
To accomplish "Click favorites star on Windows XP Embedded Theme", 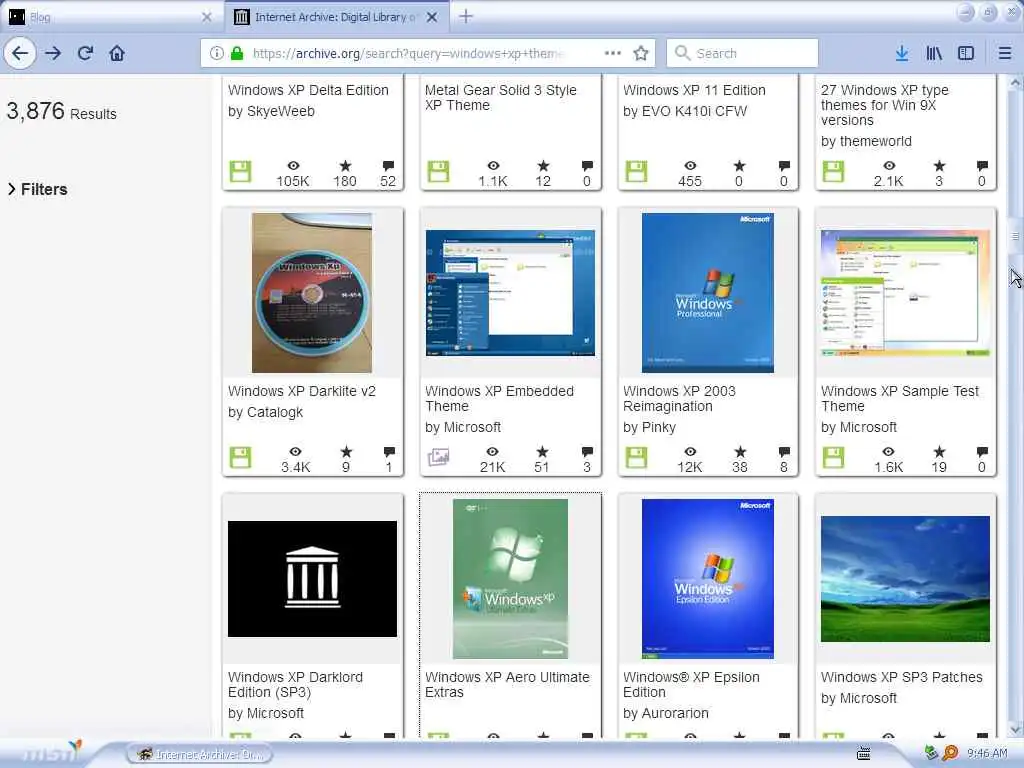I will click(543, 451).
